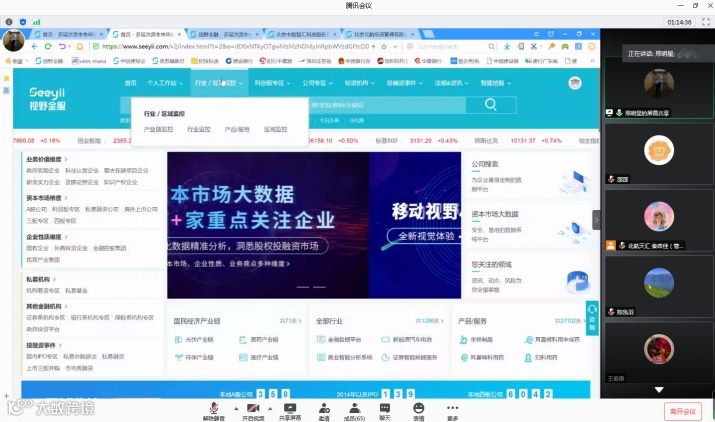This screenshot has width=715, height=422.
Task: Click the carousel banner image
Action: [314, 225]
